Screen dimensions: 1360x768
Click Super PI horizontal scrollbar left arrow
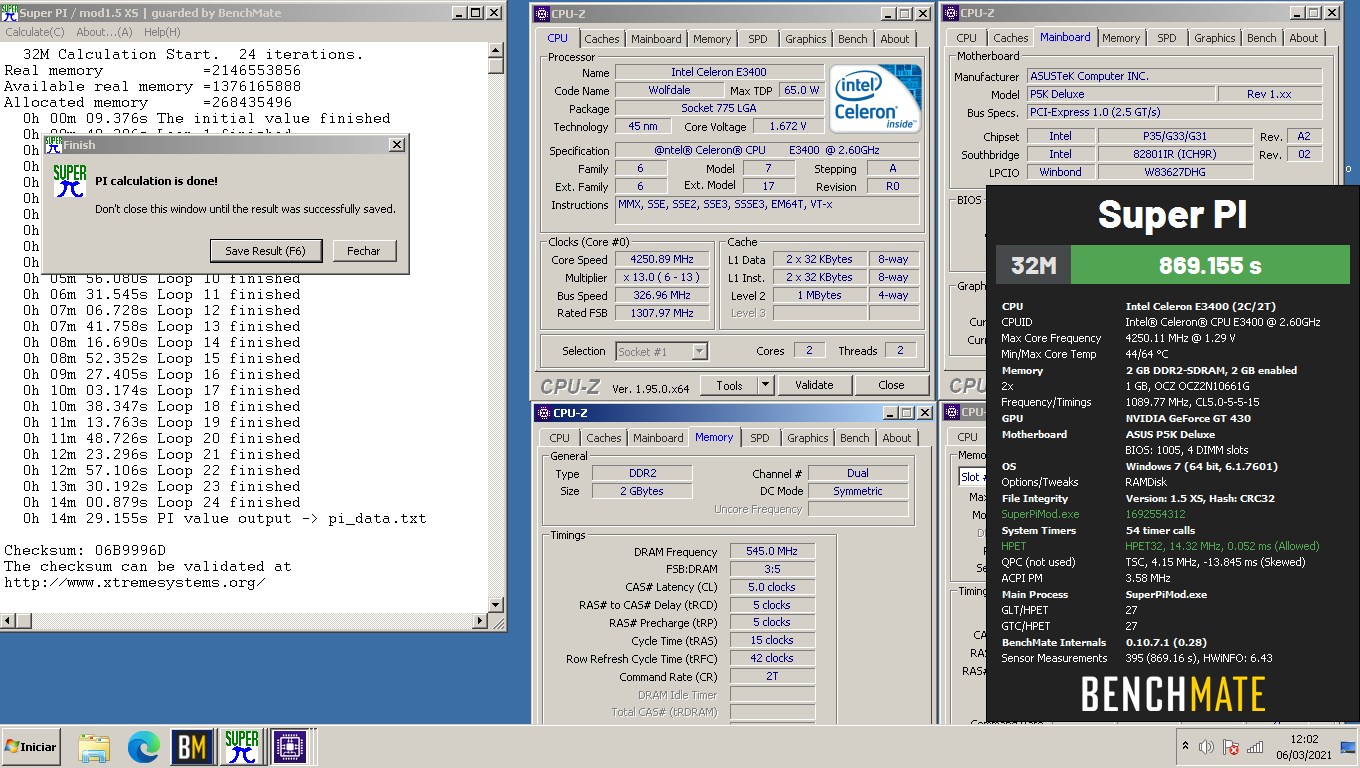pos(8,622)
